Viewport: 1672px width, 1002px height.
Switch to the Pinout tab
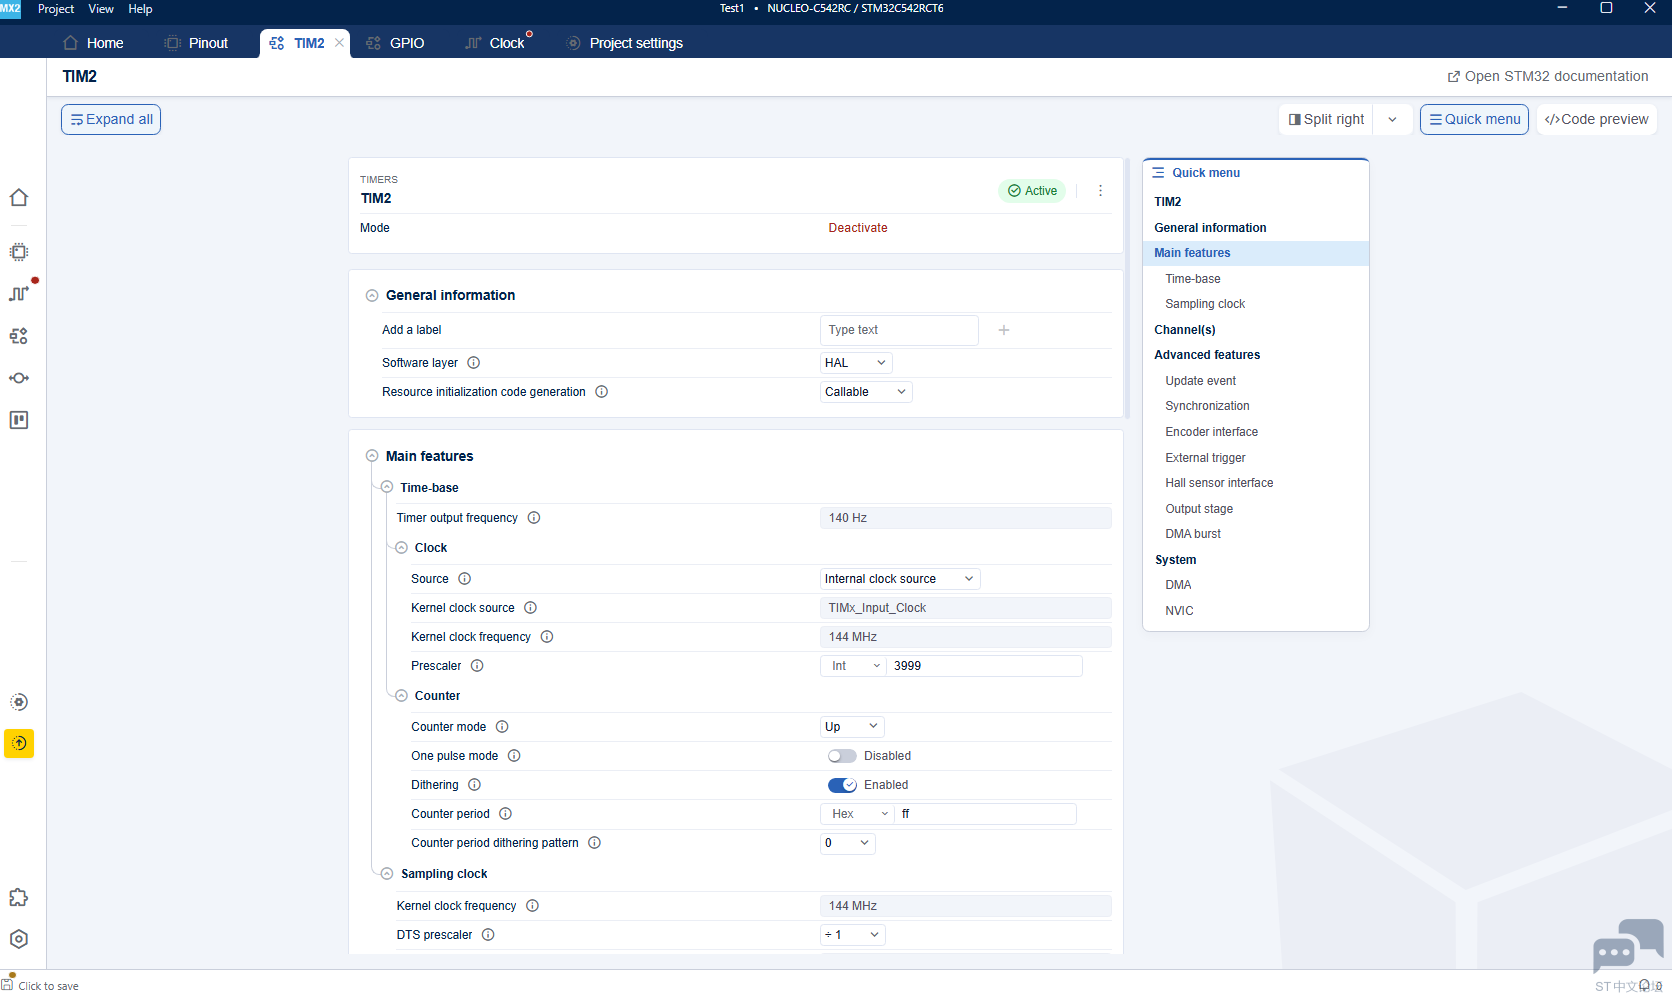point(197,43)
